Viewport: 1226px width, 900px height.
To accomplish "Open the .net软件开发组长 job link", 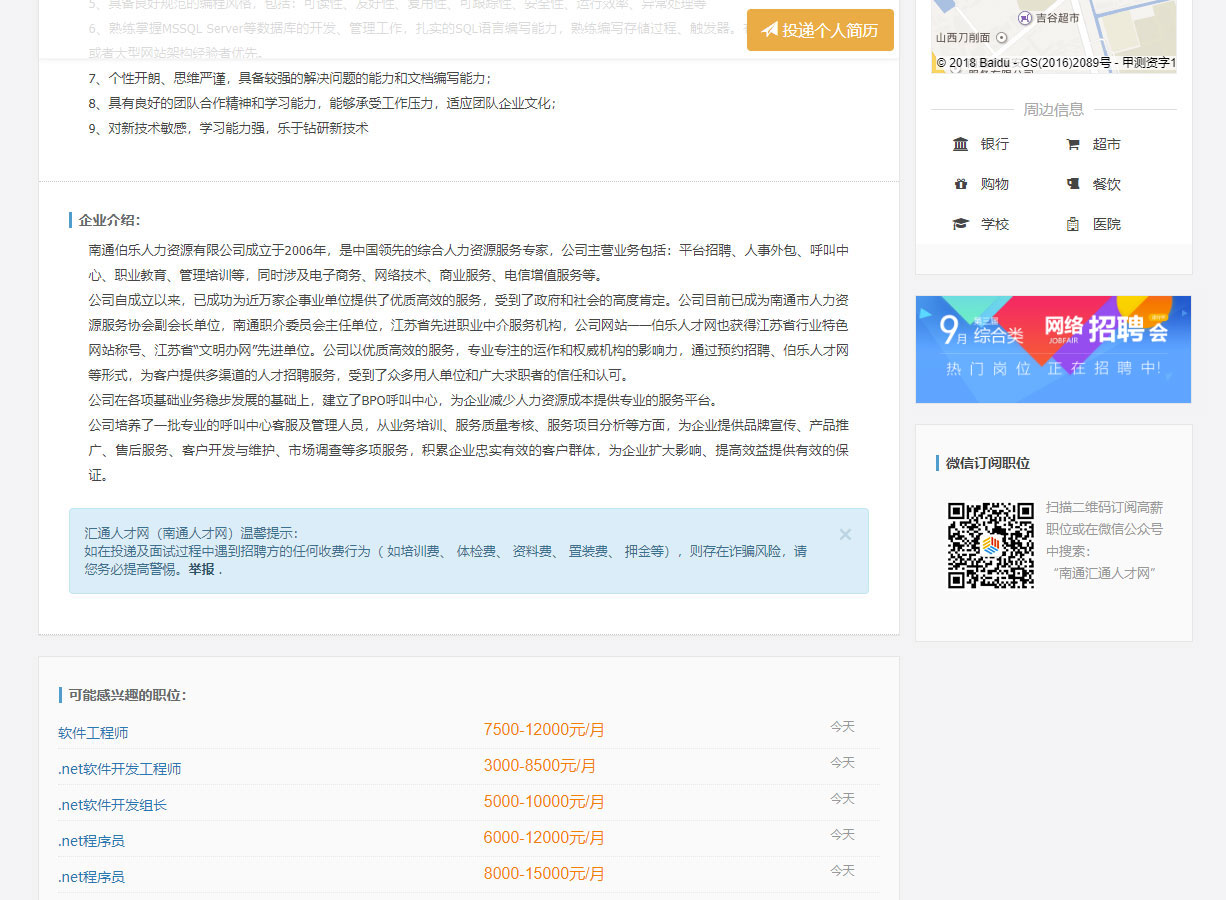I will 112,805.
